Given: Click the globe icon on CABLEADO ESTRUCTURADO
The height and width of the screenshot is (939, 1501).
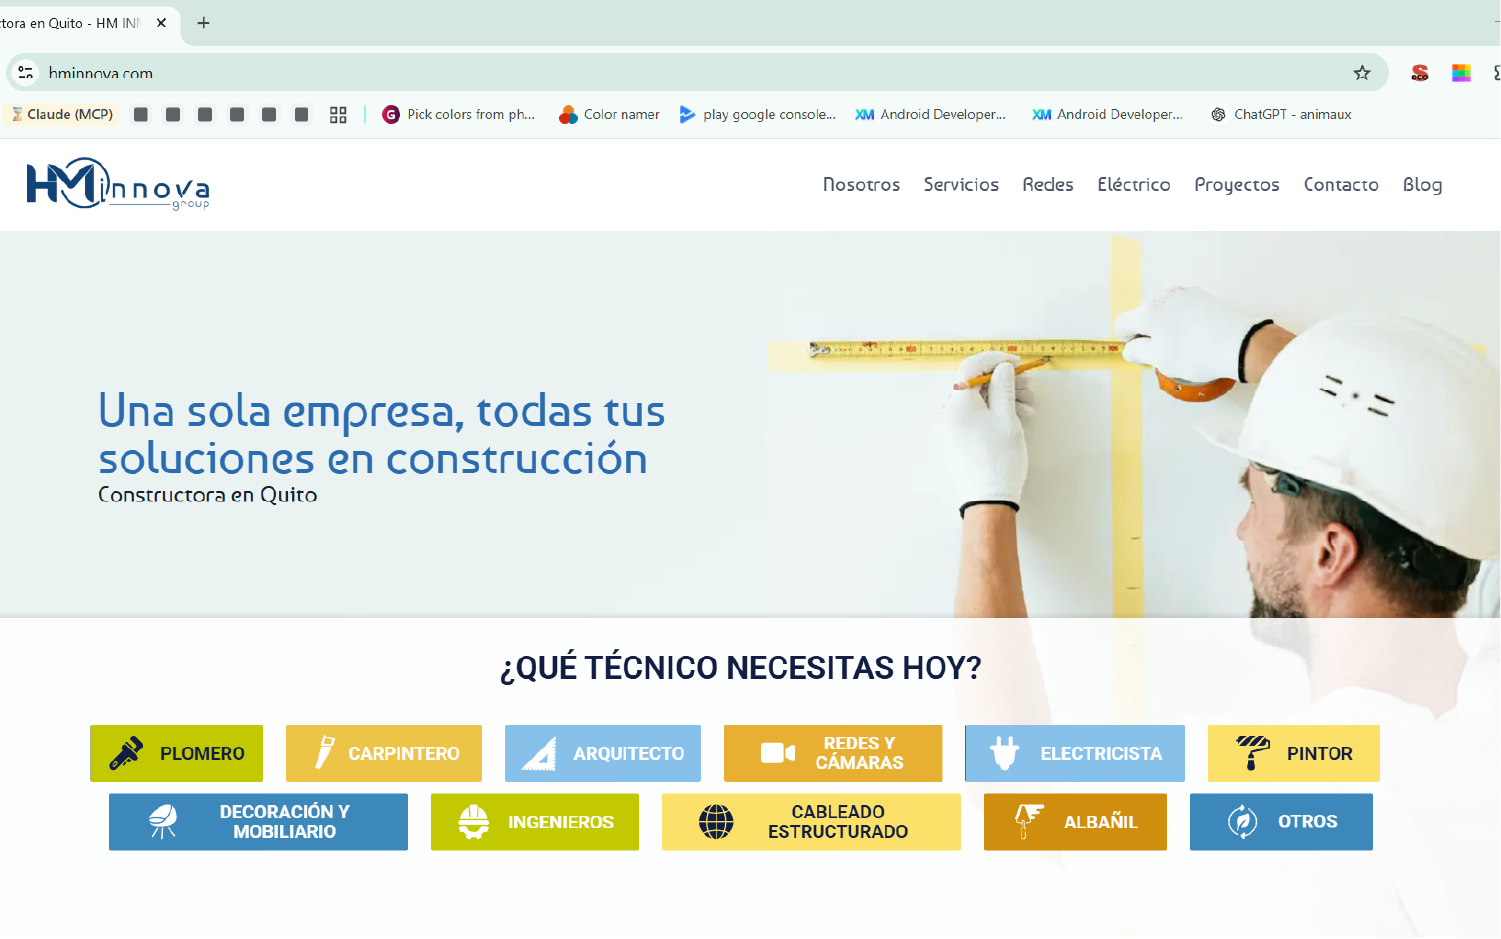Looking at the screenshot, I should pos(716,822).
